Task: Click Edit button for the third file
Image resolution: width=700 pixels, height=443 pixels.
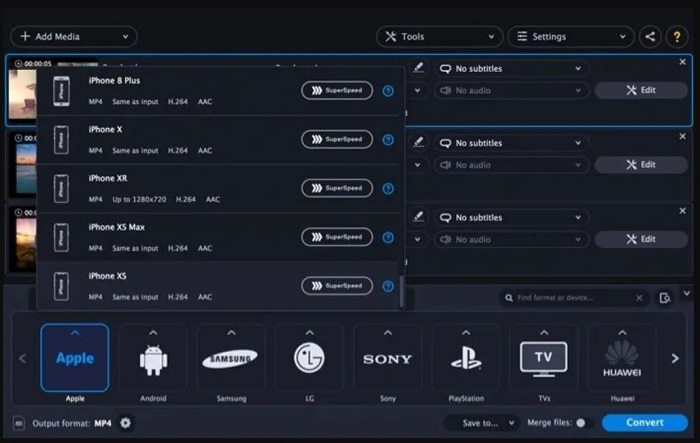Action: (x=641, y=239)
